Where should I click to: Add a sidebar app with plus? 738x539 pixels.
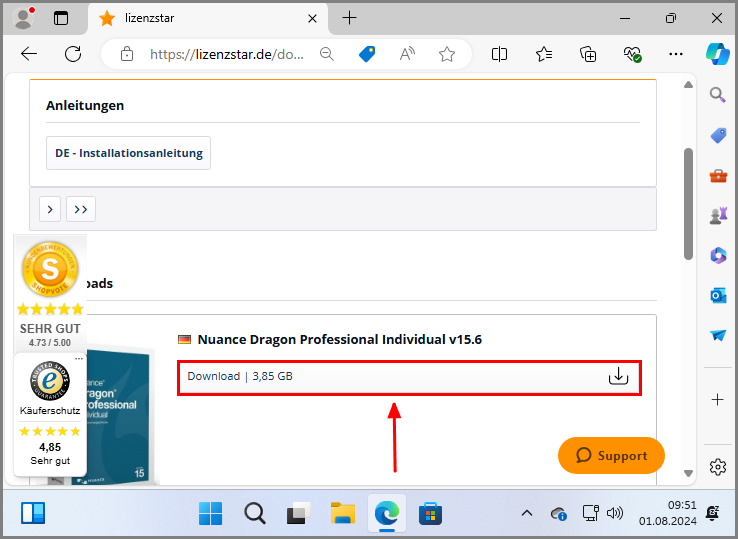(718, 400)
